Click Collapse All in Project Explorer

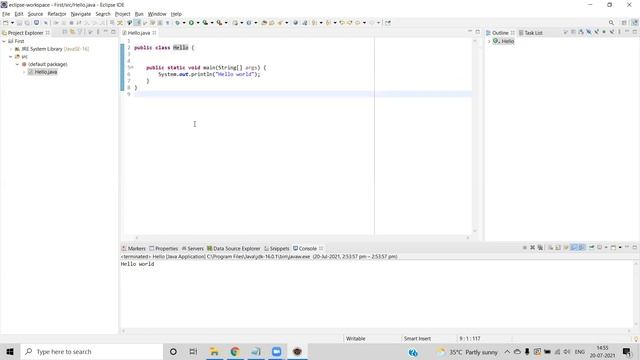pos(64,32)
